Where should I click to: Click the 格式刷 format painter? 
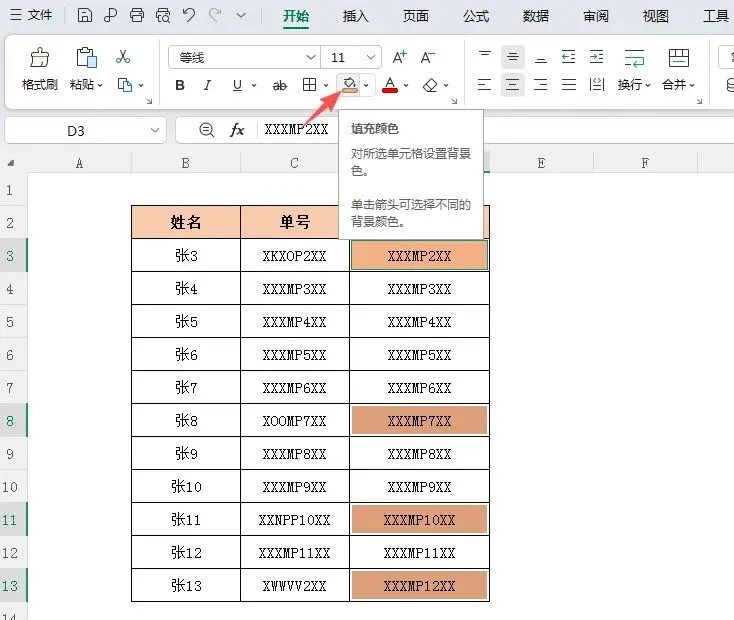click(40, 69)
